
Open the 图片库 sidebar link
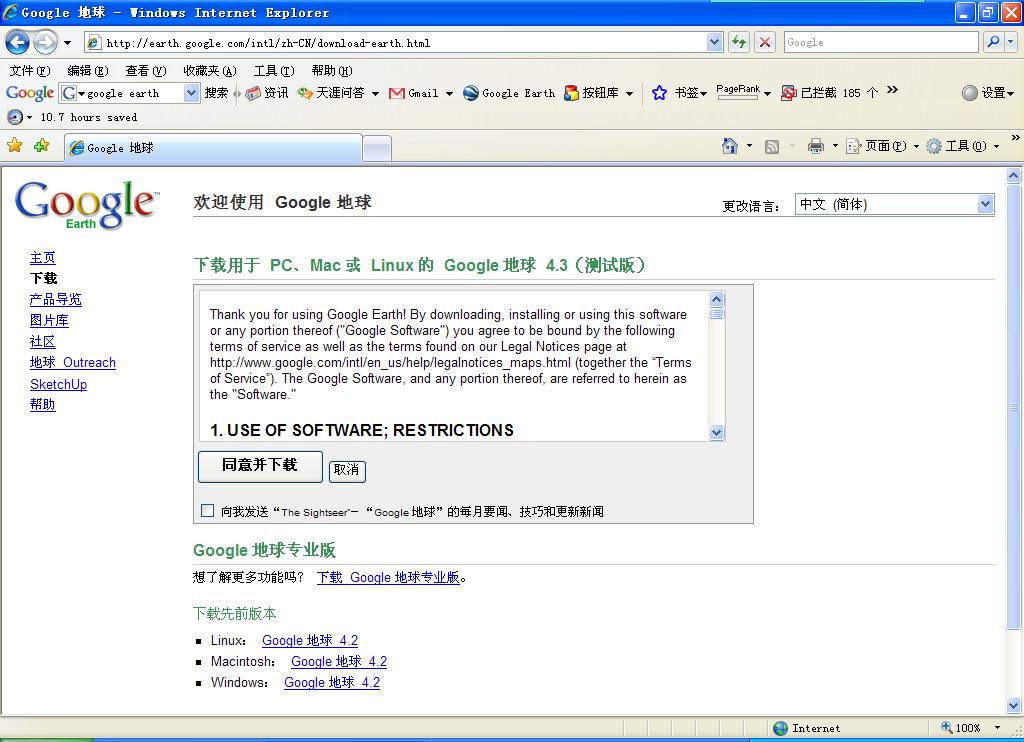[x=49, y=321]
